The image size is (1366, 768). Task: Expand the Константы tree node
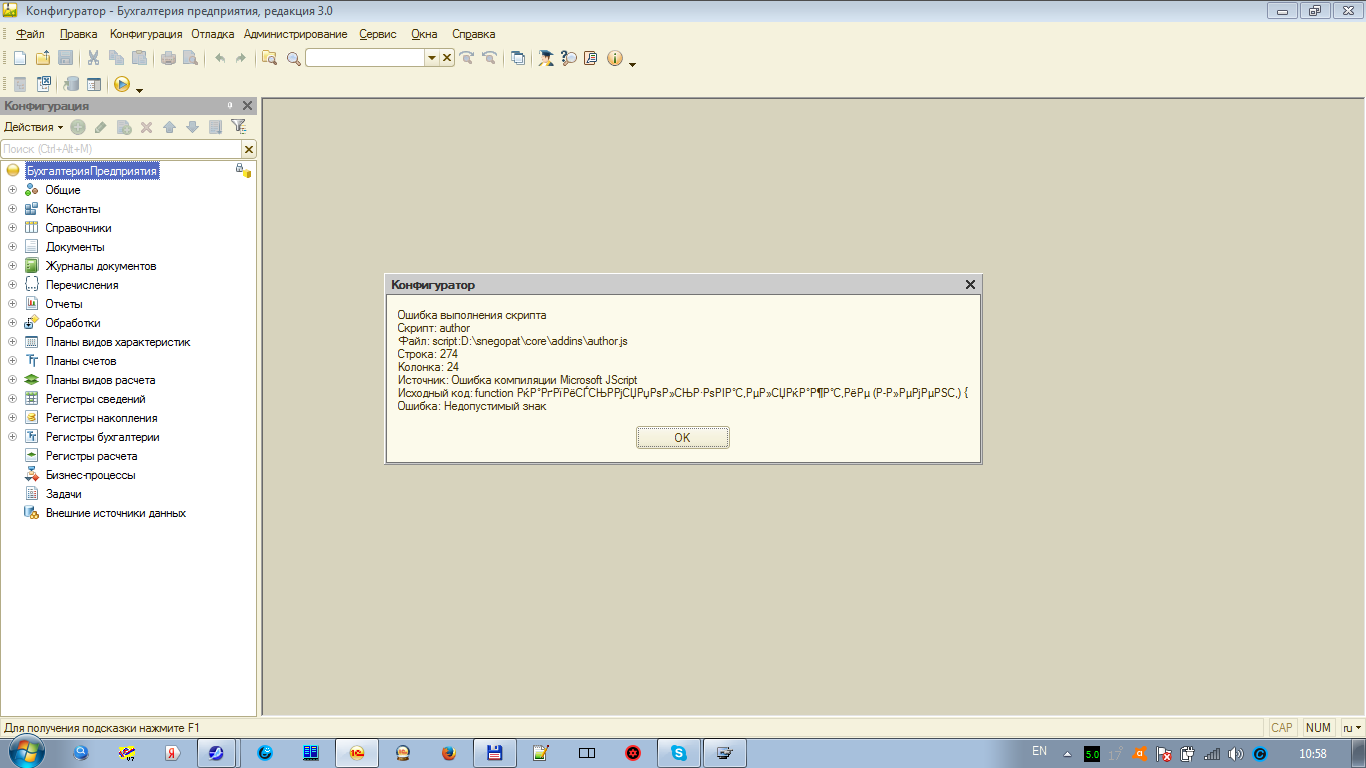pyautogui.click(x=12, y=209)
